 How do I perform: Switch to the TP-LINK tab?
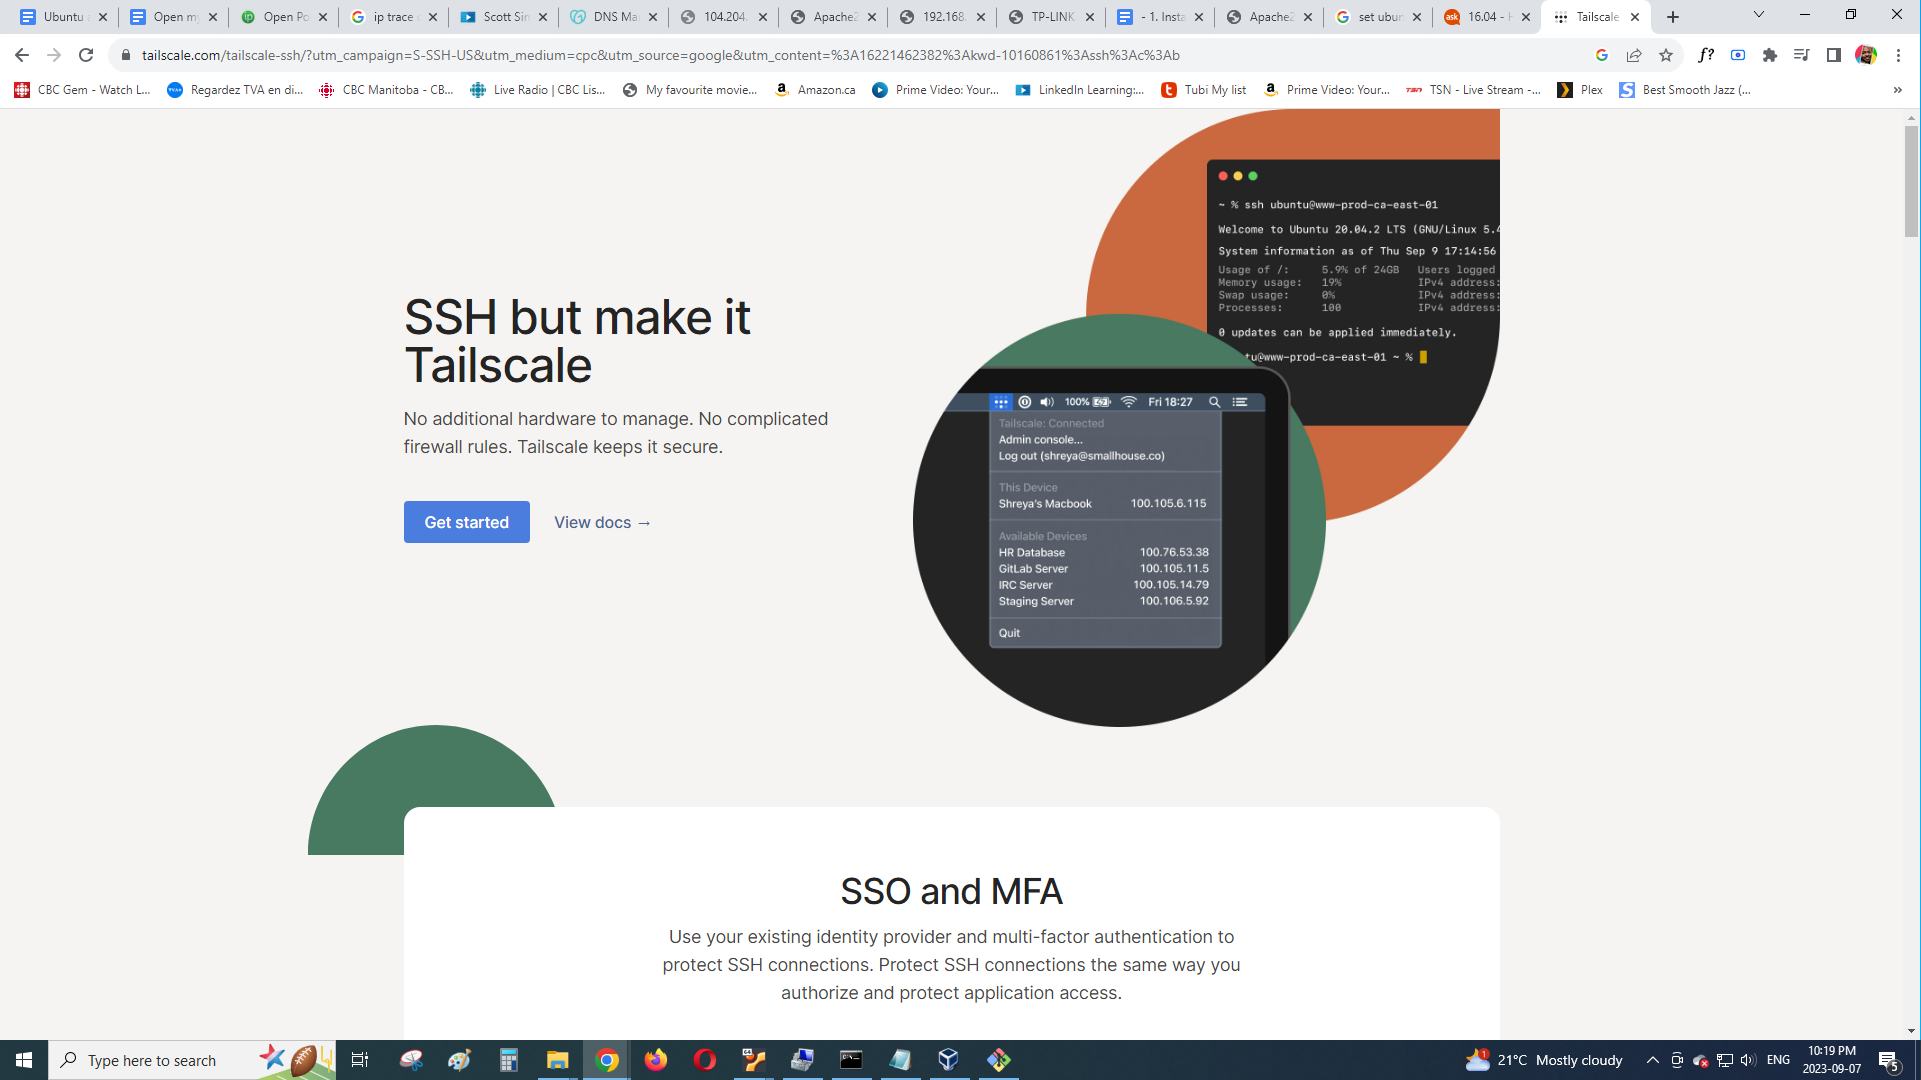(1050, 17)
